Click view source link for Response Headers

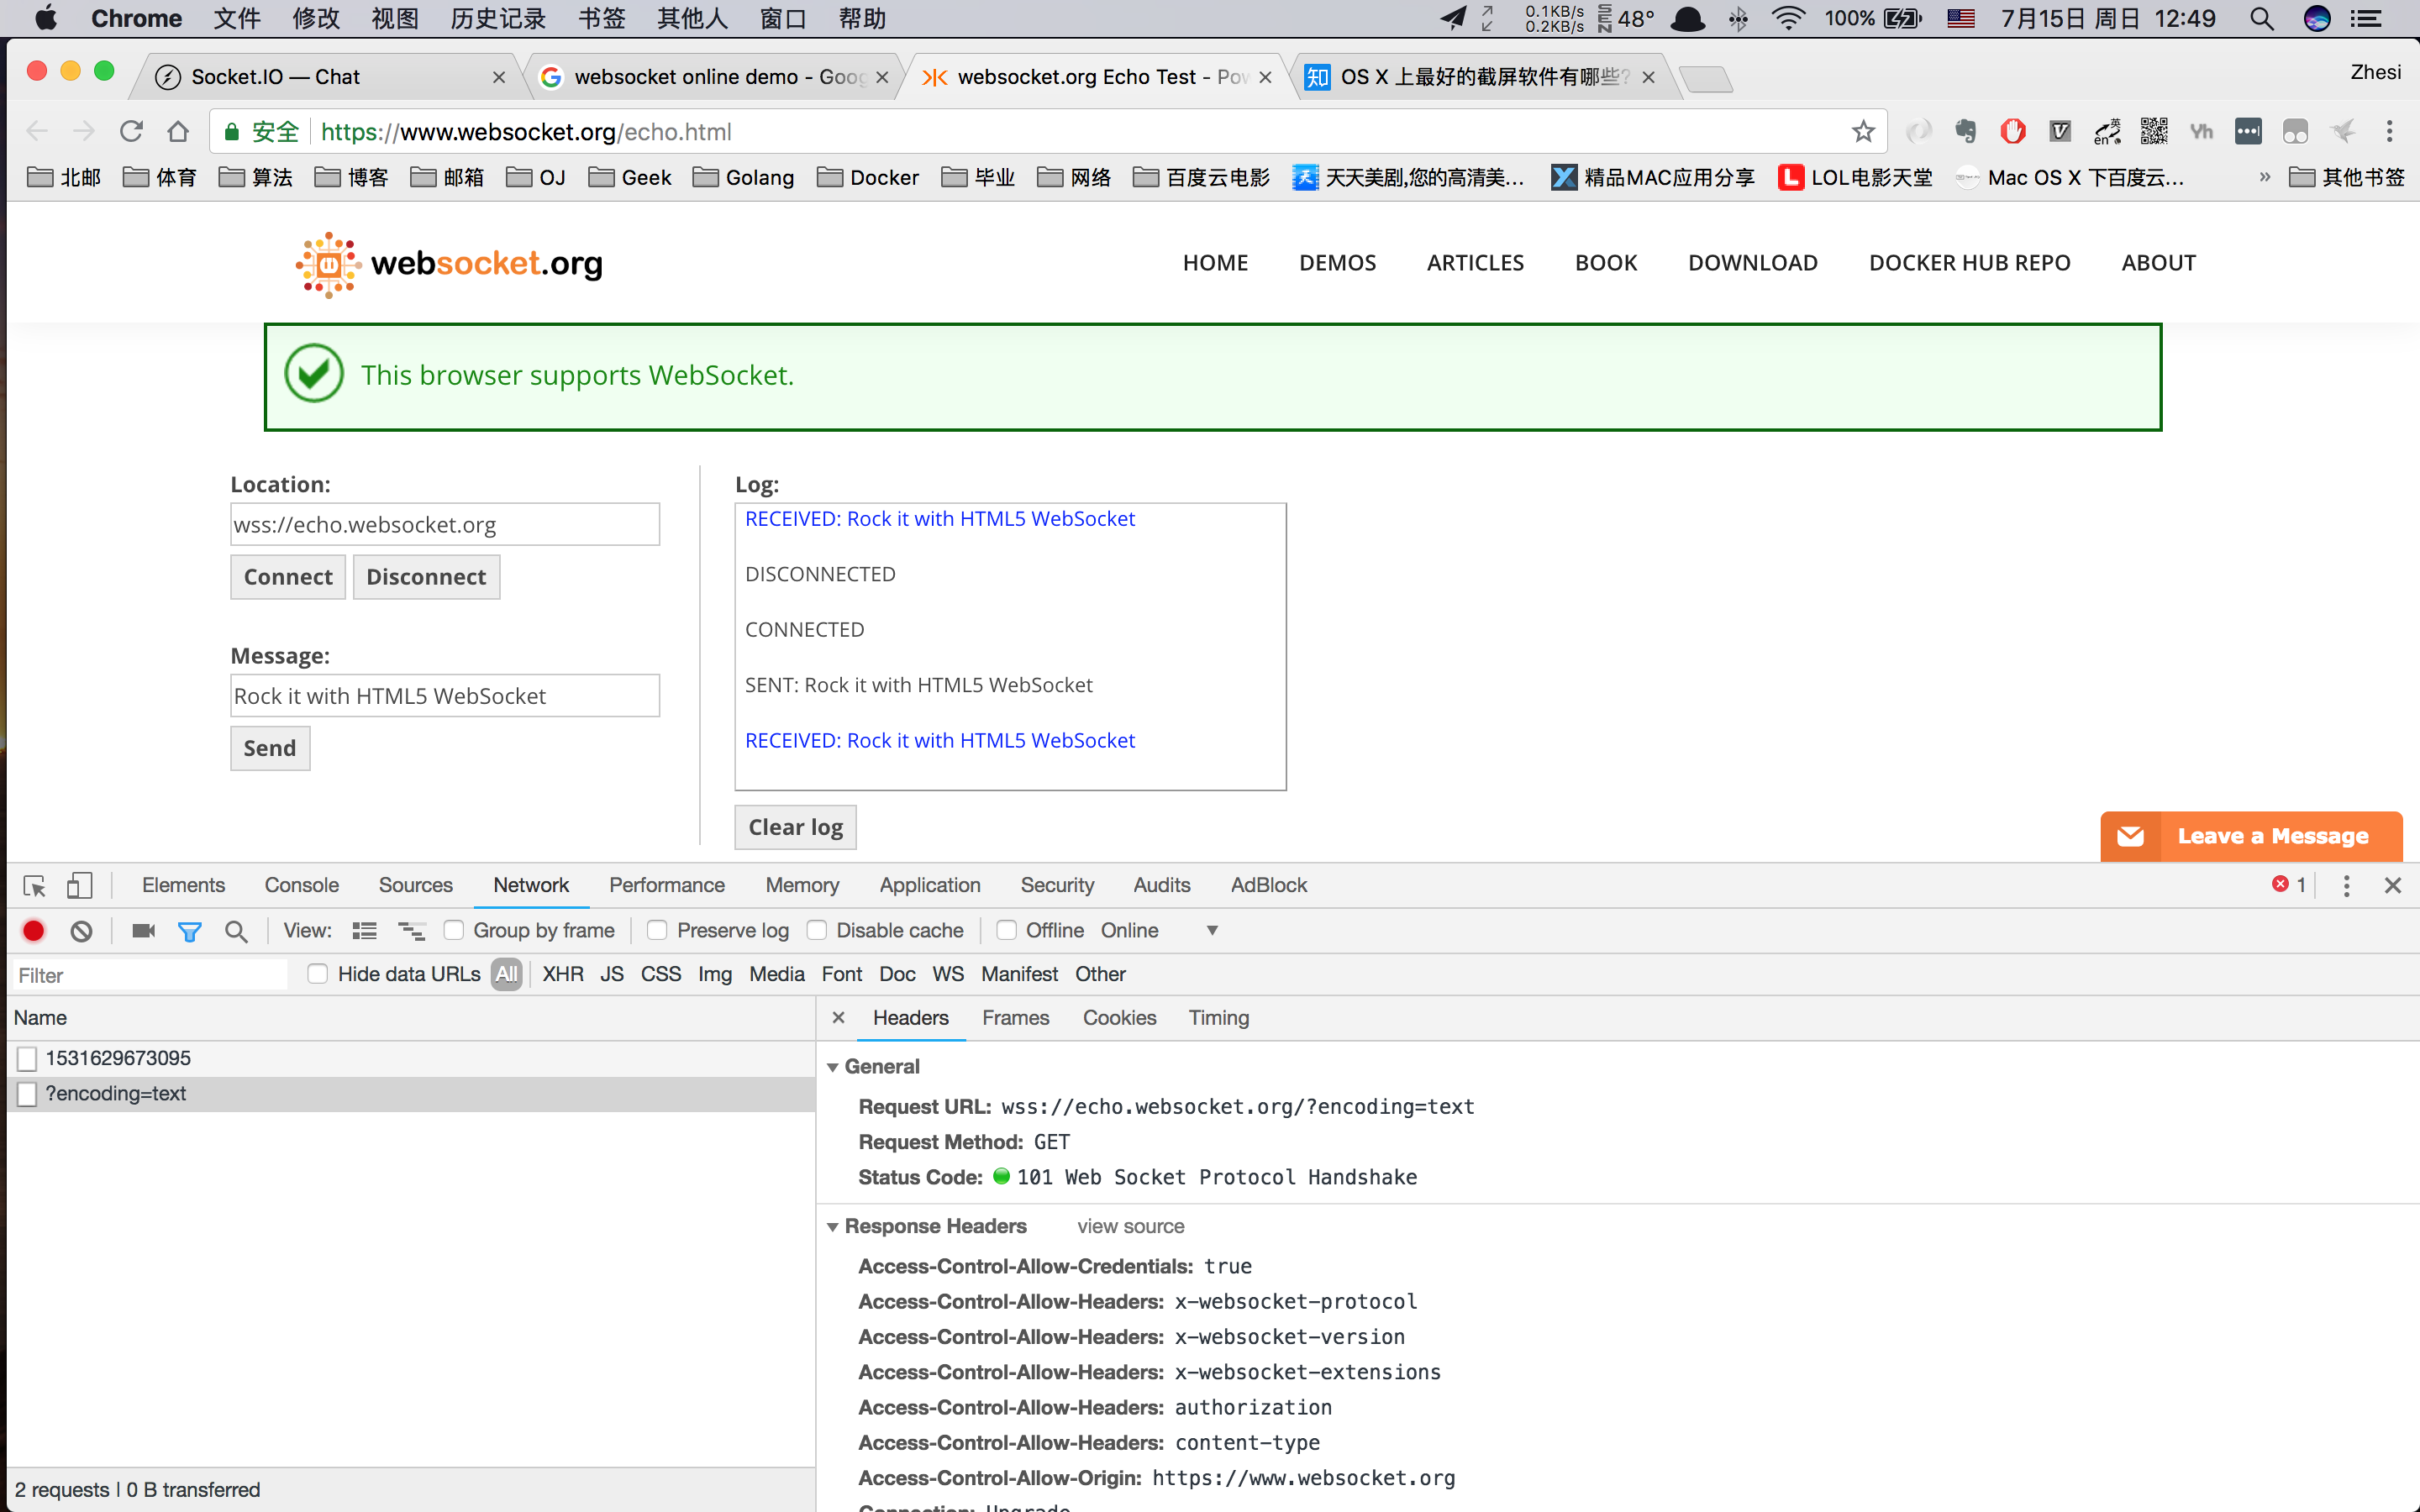point(1131,1227)
